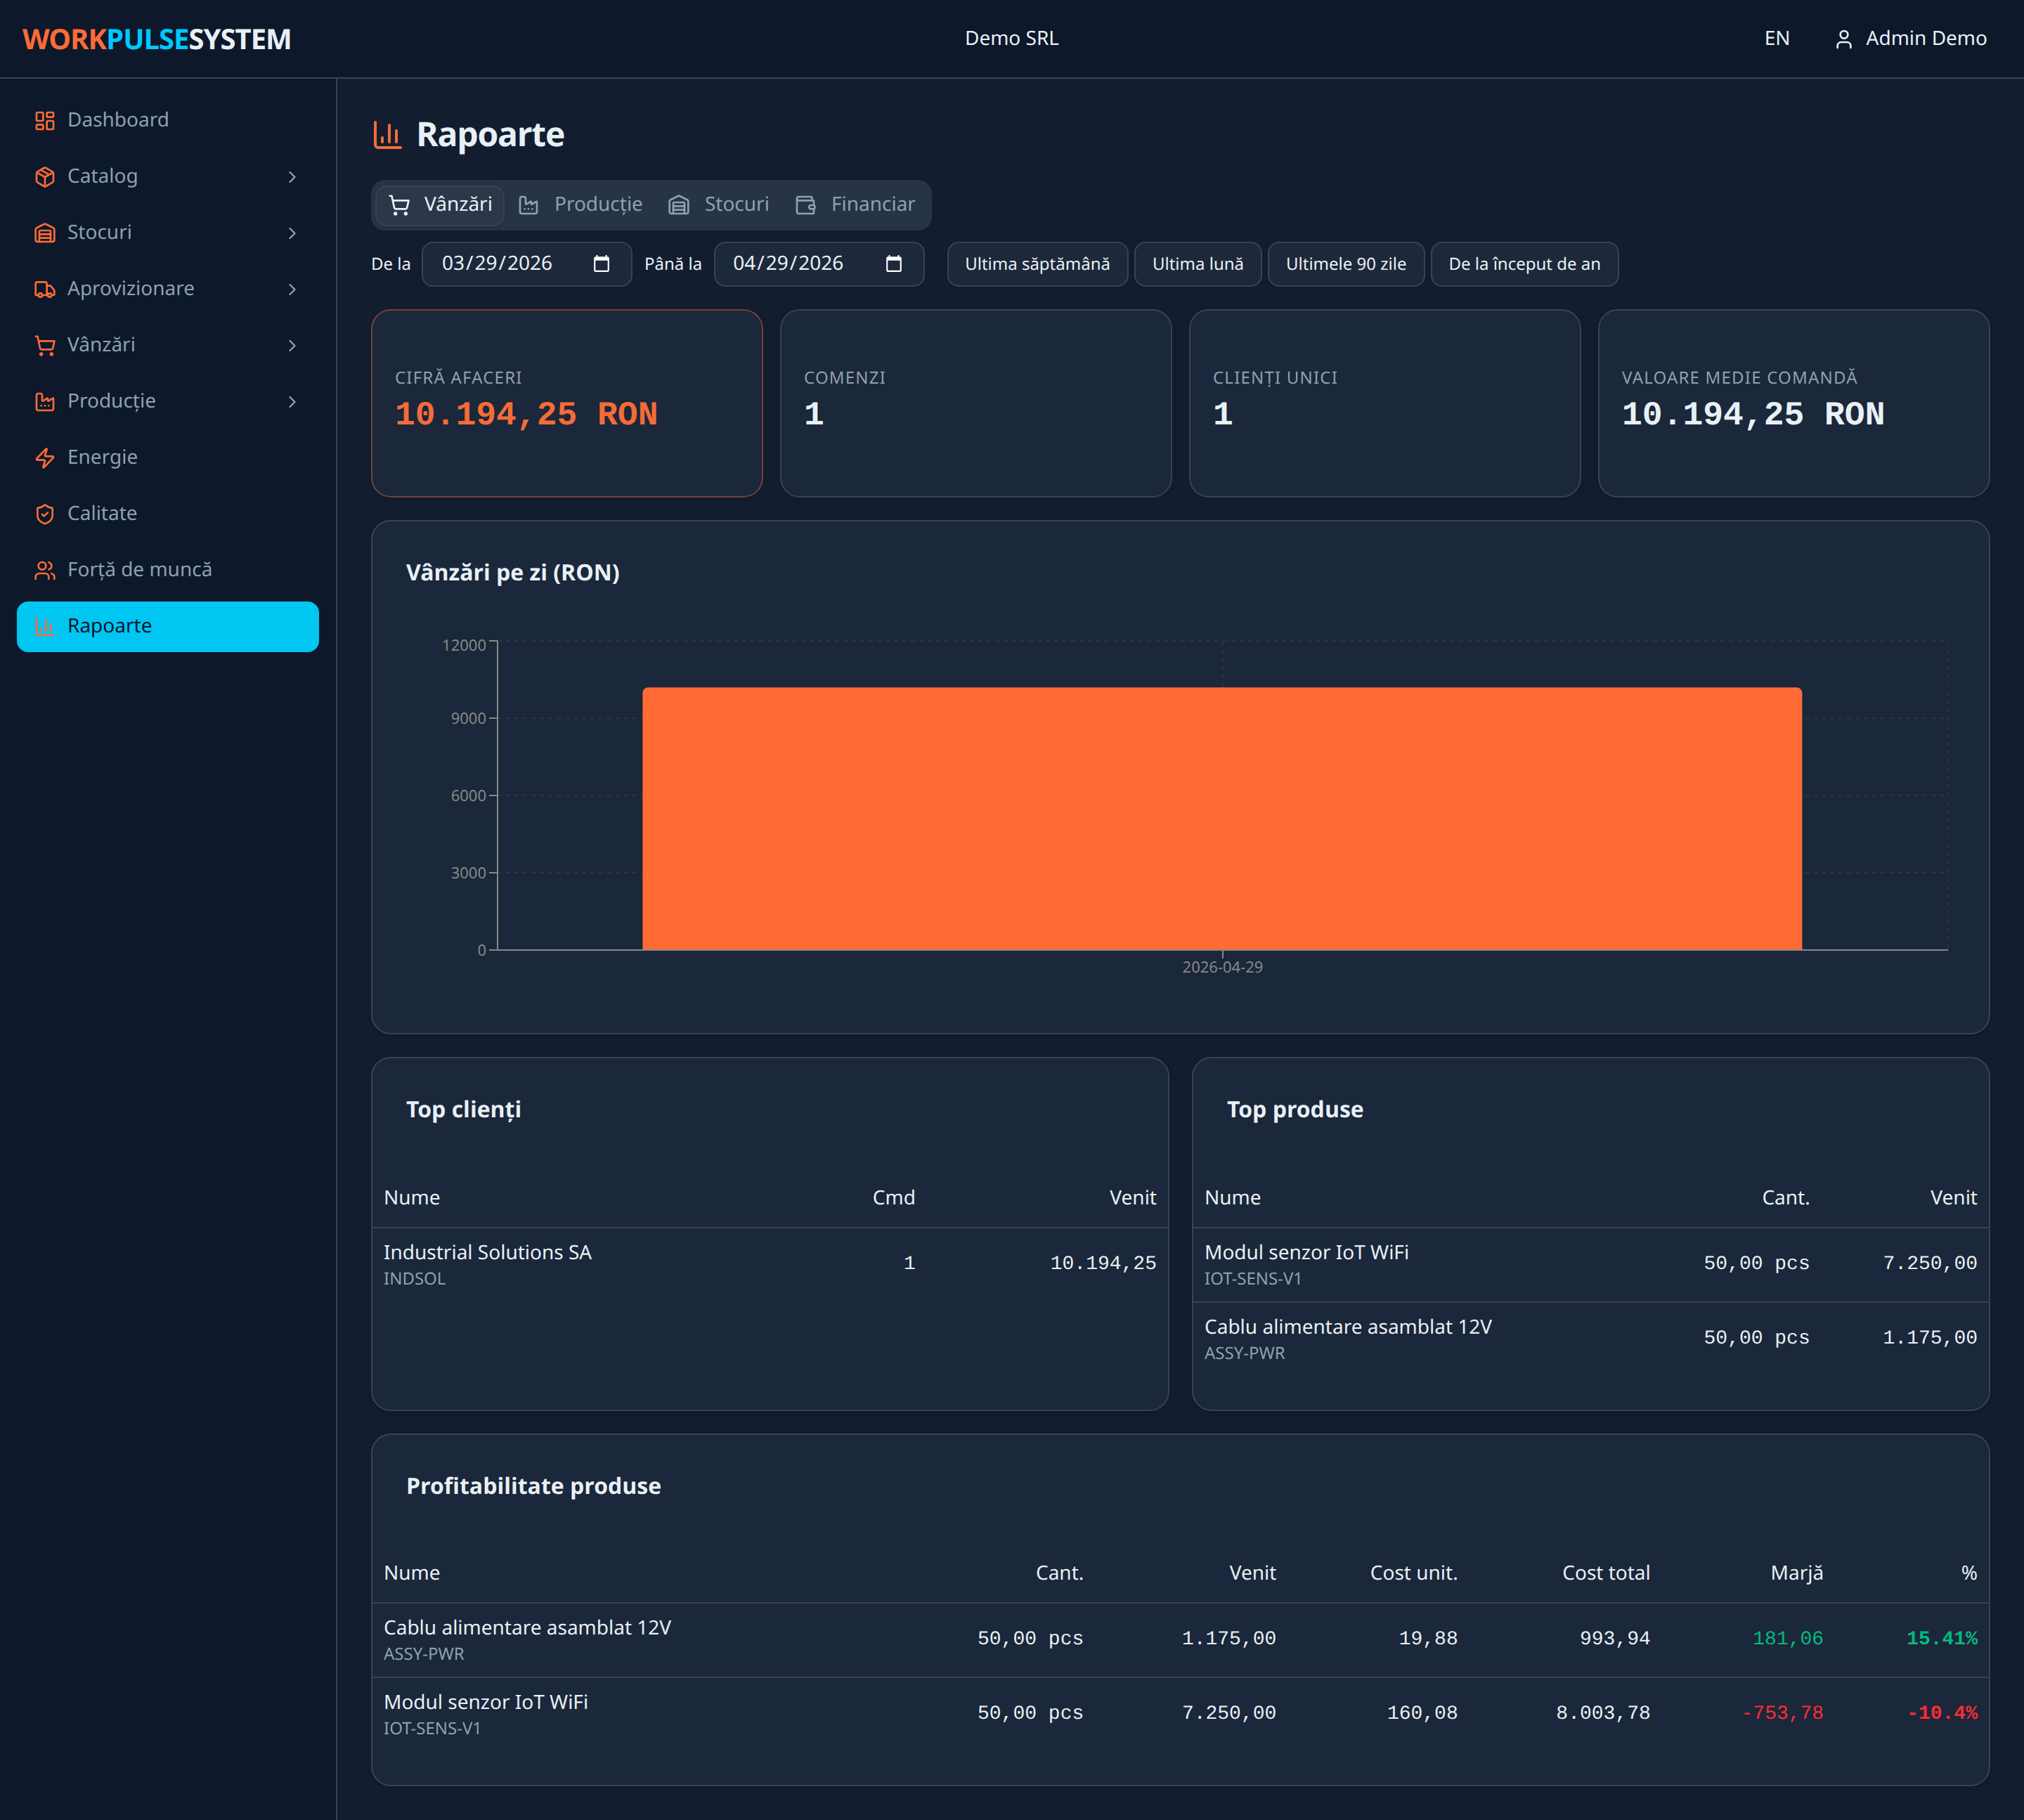
Task: Click the Până la date field 04/29/2026
Action: click(819, 264)
